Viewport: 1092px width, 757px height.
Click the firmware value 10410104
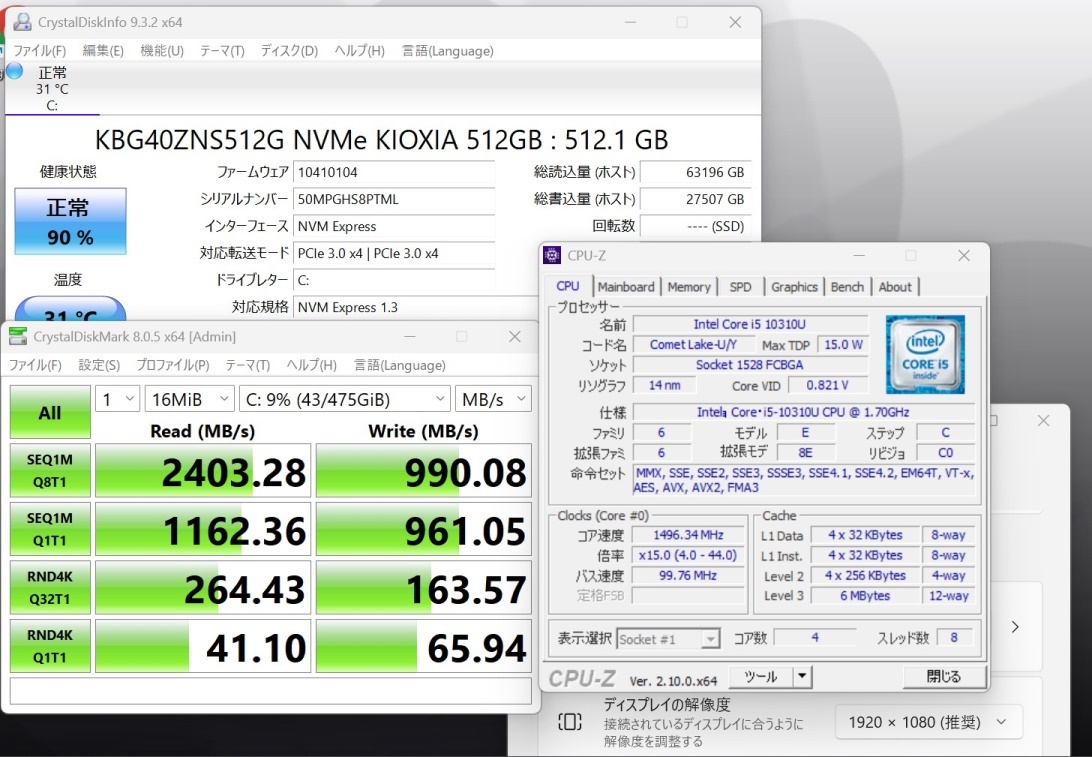394,172
